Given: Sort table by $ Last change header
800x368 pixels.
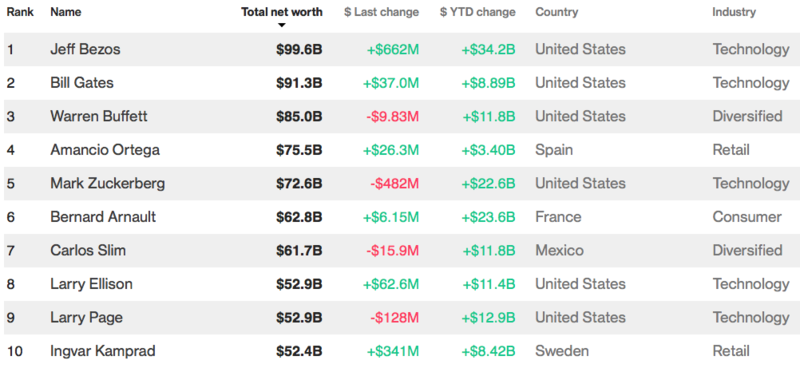Looking at the screenshot, I should [382, 12].
